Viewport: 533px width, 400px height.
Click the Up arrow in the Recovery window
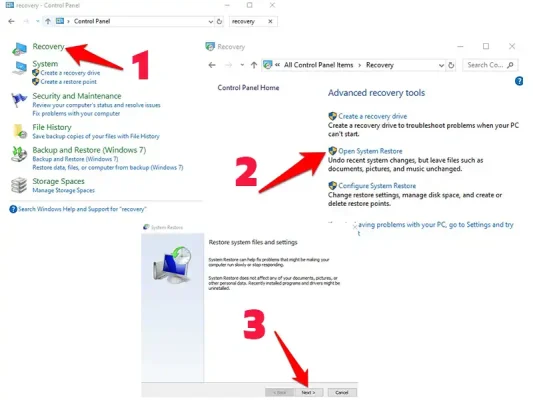(254, 65)
